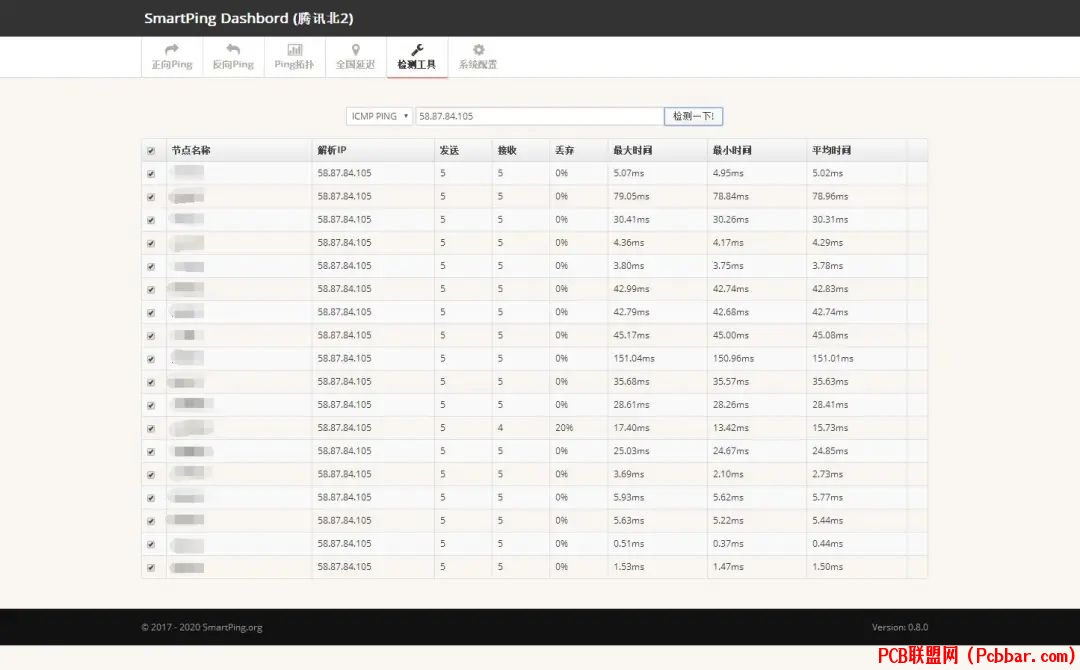Click the 35.63ms average time cell
The image size is (1080, 670).
pos(829,381)
